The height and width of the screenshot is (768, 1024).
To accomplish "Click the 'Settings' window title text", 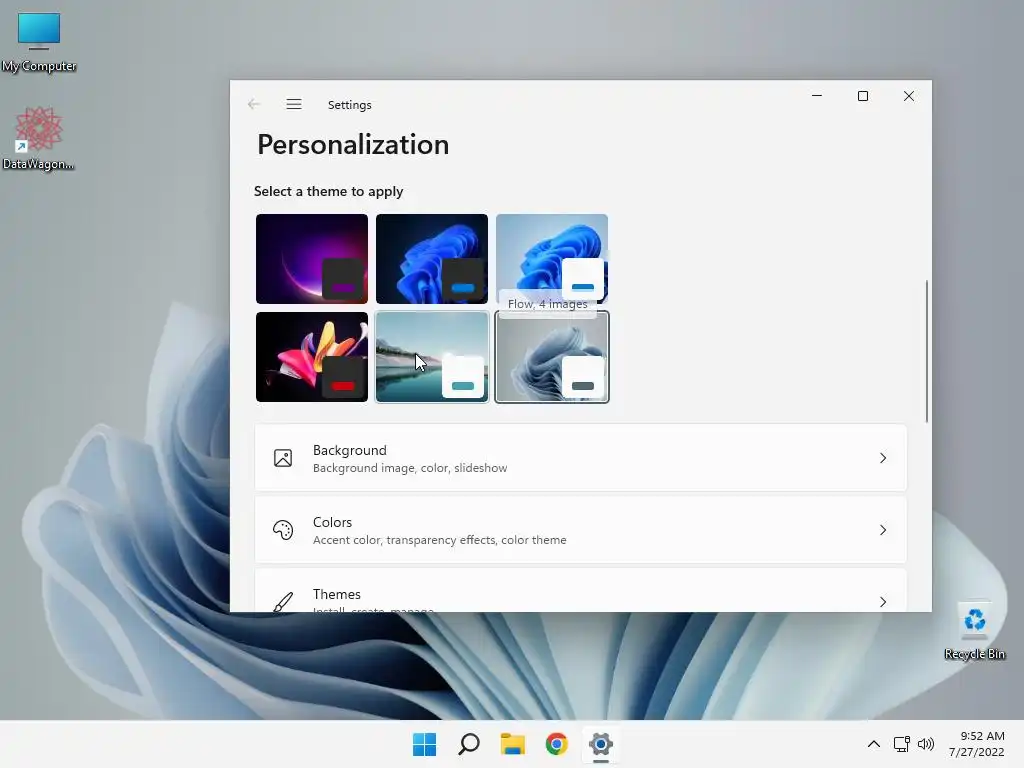I will pyautogui.click(x=349, y=105).
